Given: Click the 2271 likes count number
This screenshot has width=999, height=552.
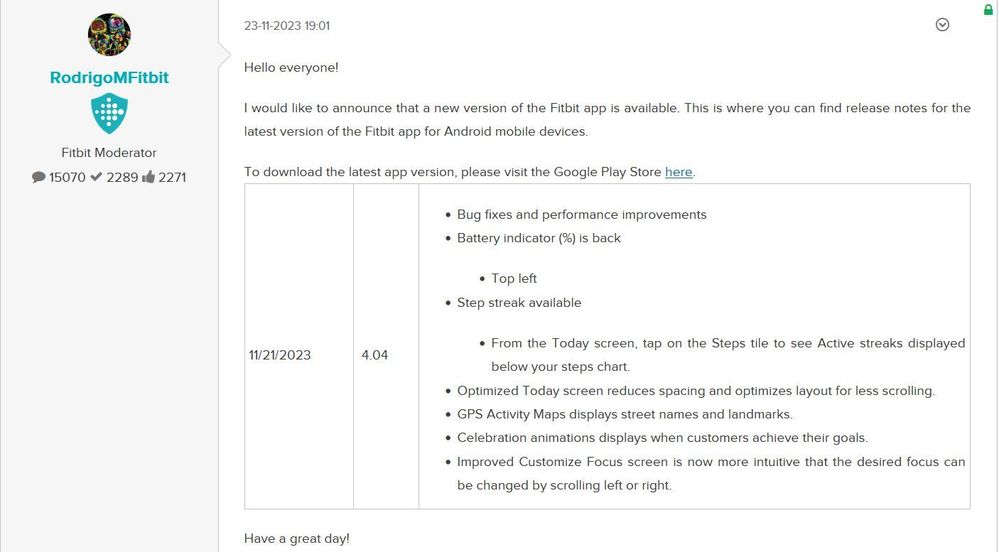Looking at the screenshot, I should coord(172,177).
